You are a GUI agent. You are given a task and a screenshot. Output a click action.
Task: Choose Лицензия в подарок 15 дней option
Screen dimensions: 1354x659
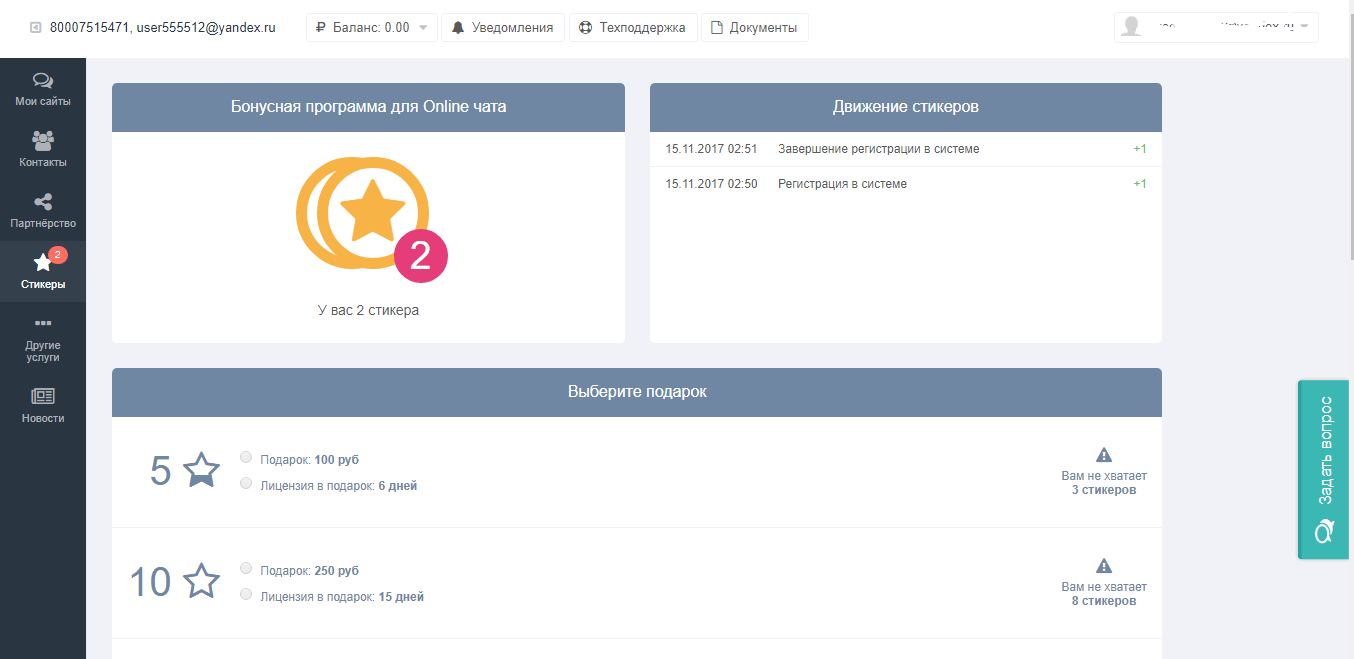pos(246,595)
